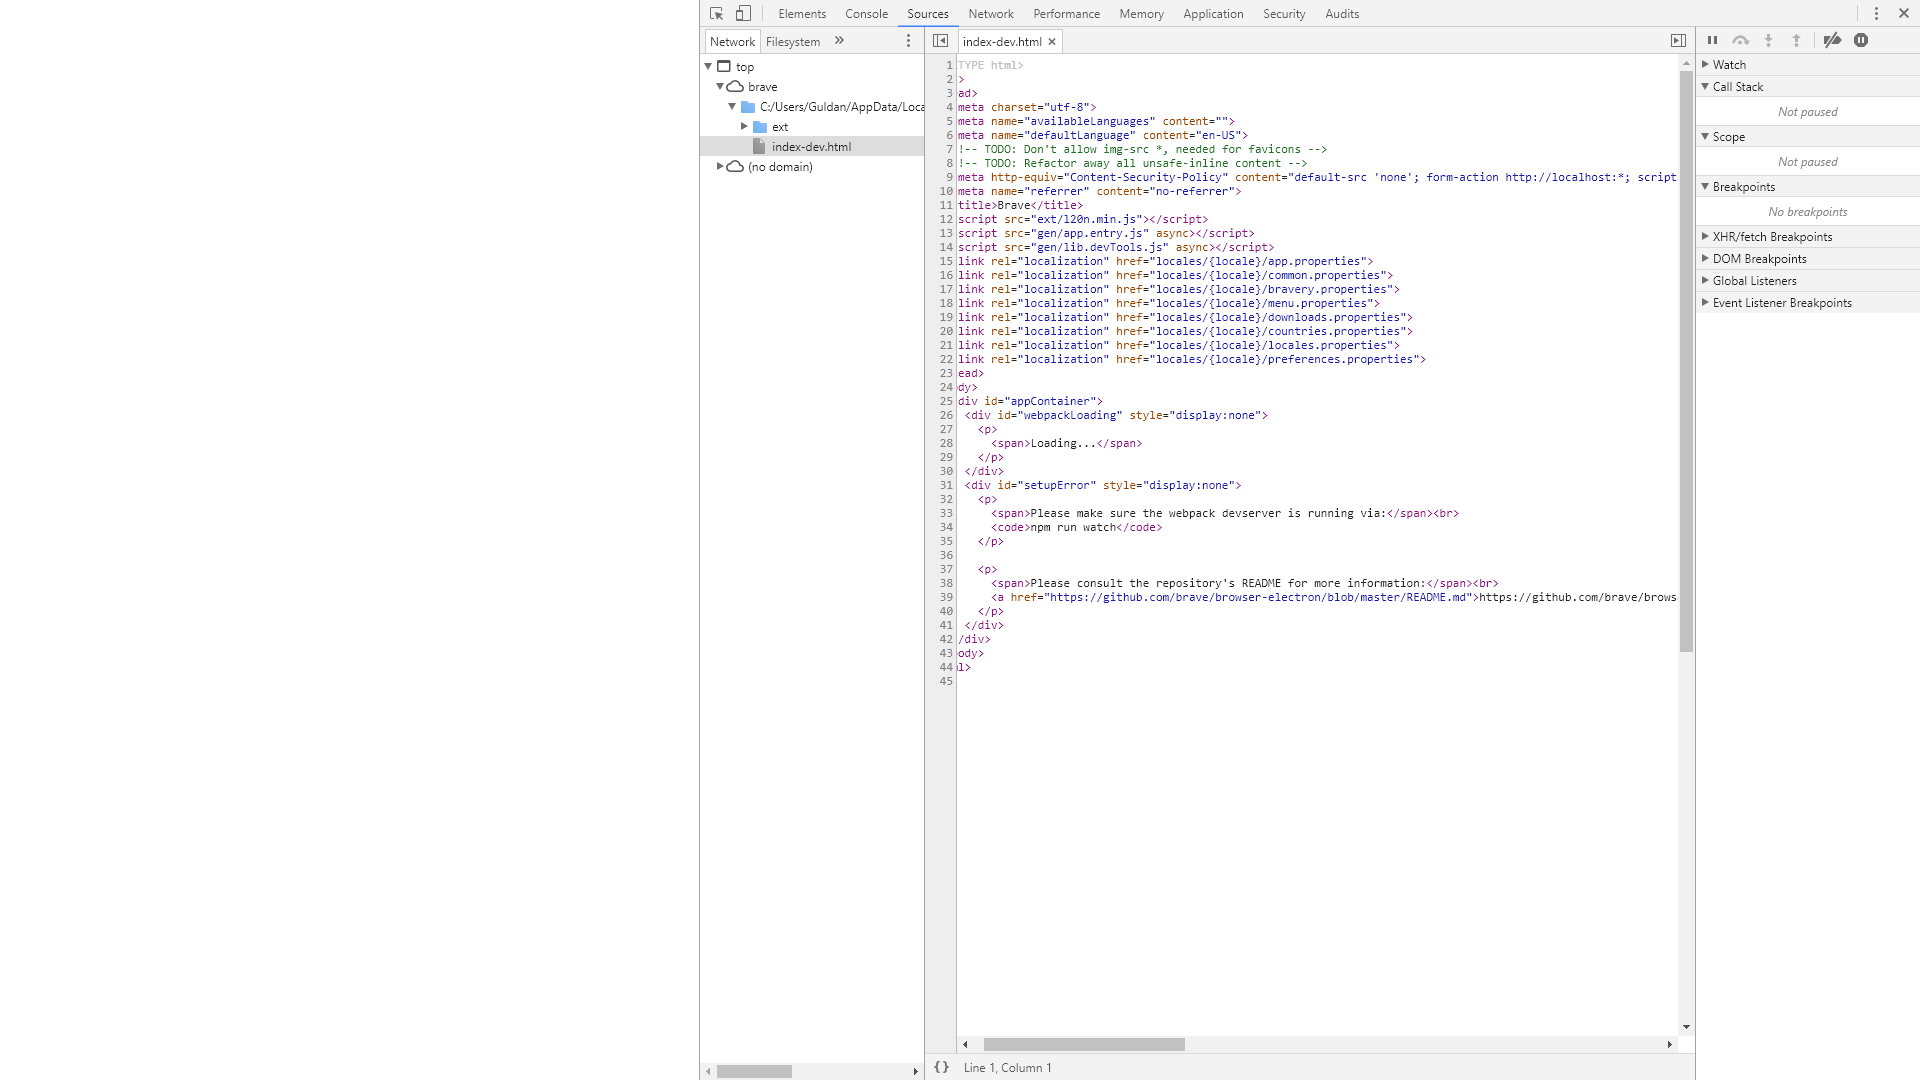Expand the ext folder in tree
Viewport: 1920px width, 1080px height.
(744, 127)
